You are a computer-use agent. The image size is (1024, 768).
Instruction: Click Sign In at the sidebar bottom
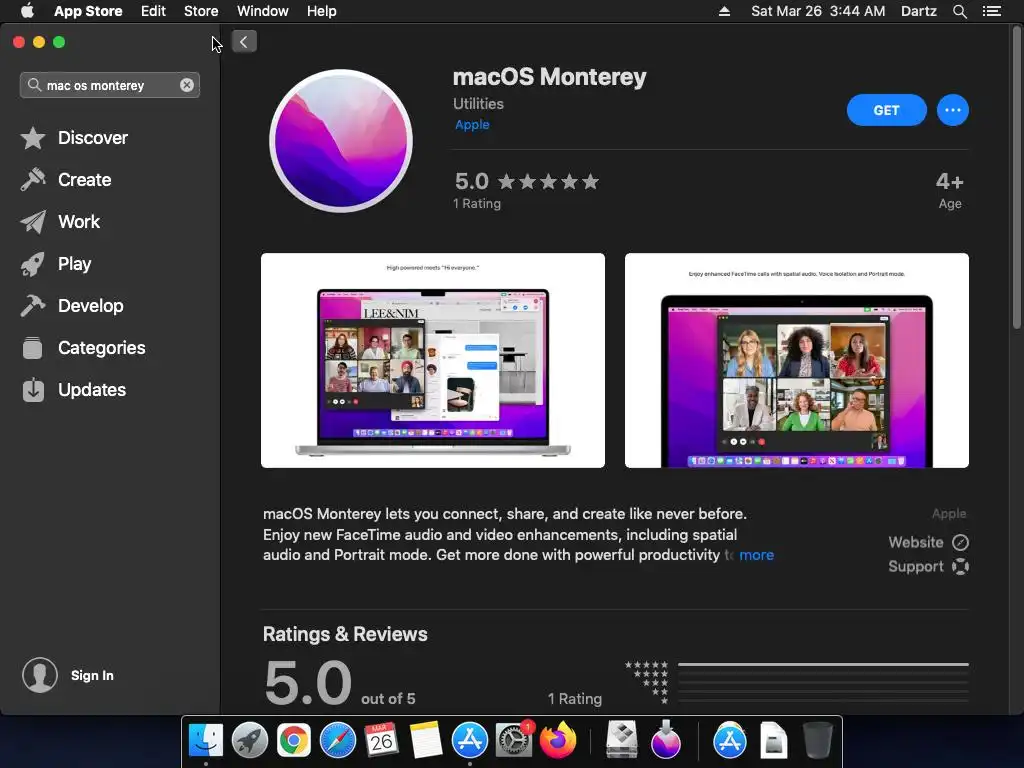click(x=92, y=675)
